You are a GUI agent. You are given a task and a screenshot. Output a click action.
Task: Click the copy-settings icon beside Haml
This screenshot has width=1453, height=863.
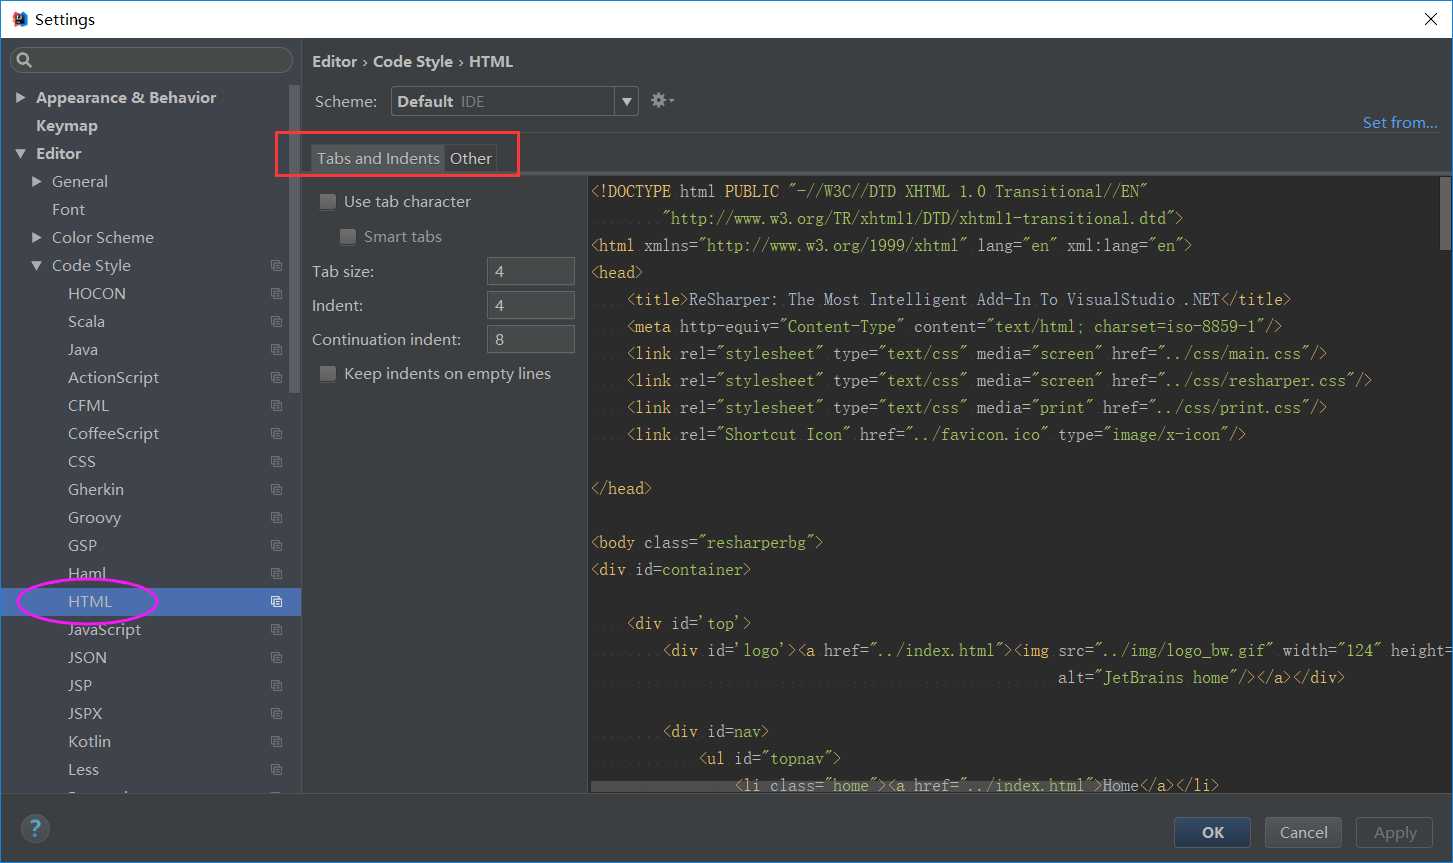(x=276, y=573)
